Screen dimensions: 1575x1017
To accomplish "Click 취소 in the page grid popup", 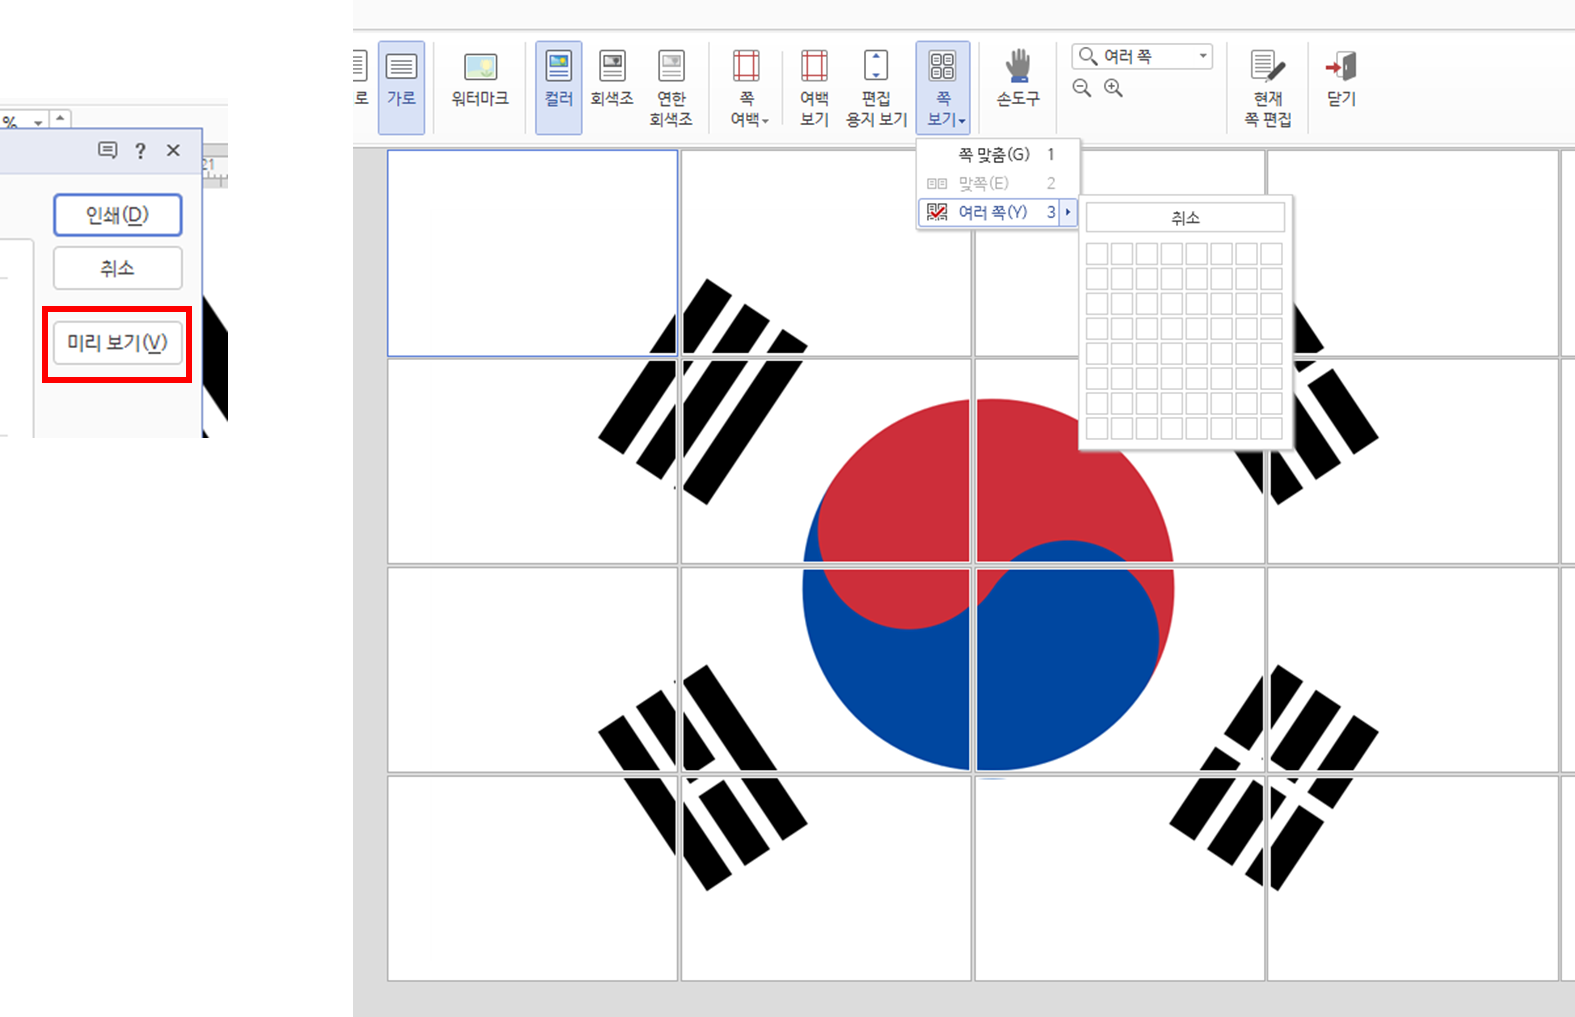I will (x=1185, y=217).
